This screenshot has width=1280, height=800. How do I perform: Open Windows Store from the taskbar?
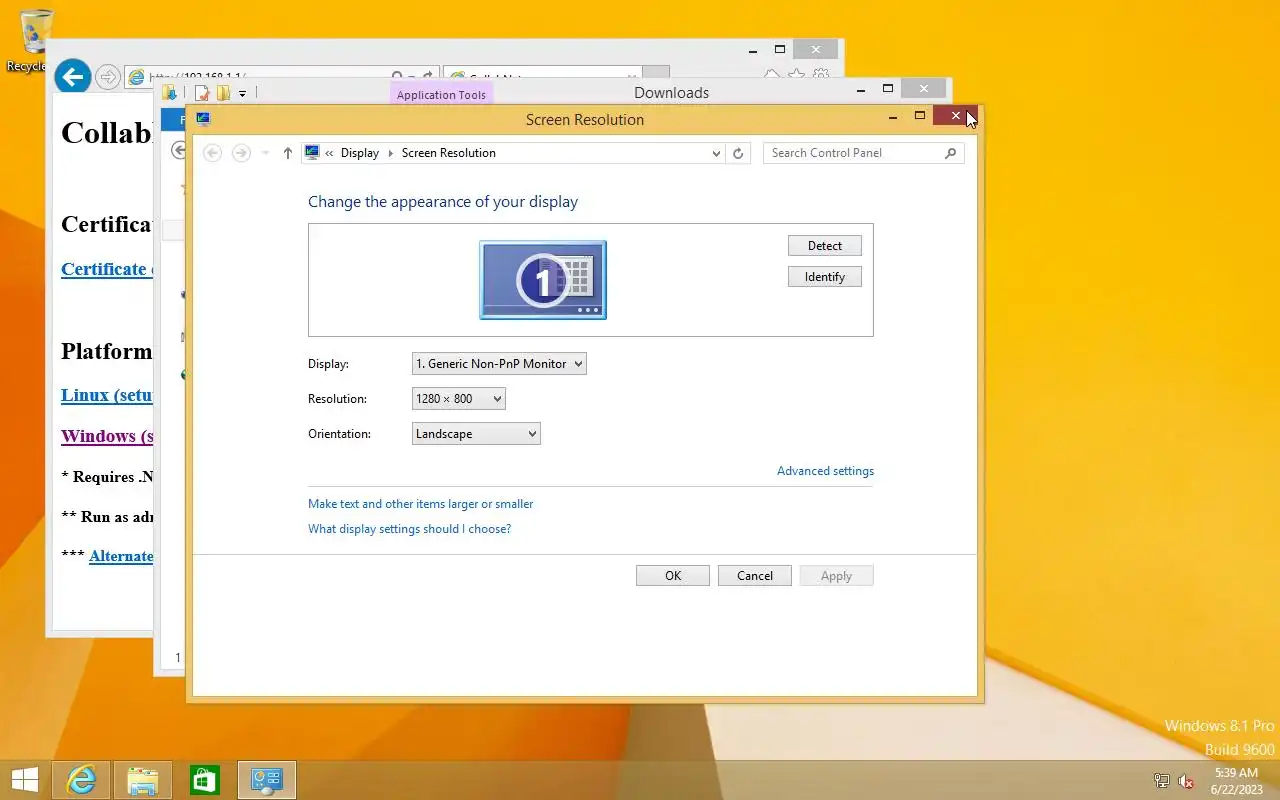point(205,780)
